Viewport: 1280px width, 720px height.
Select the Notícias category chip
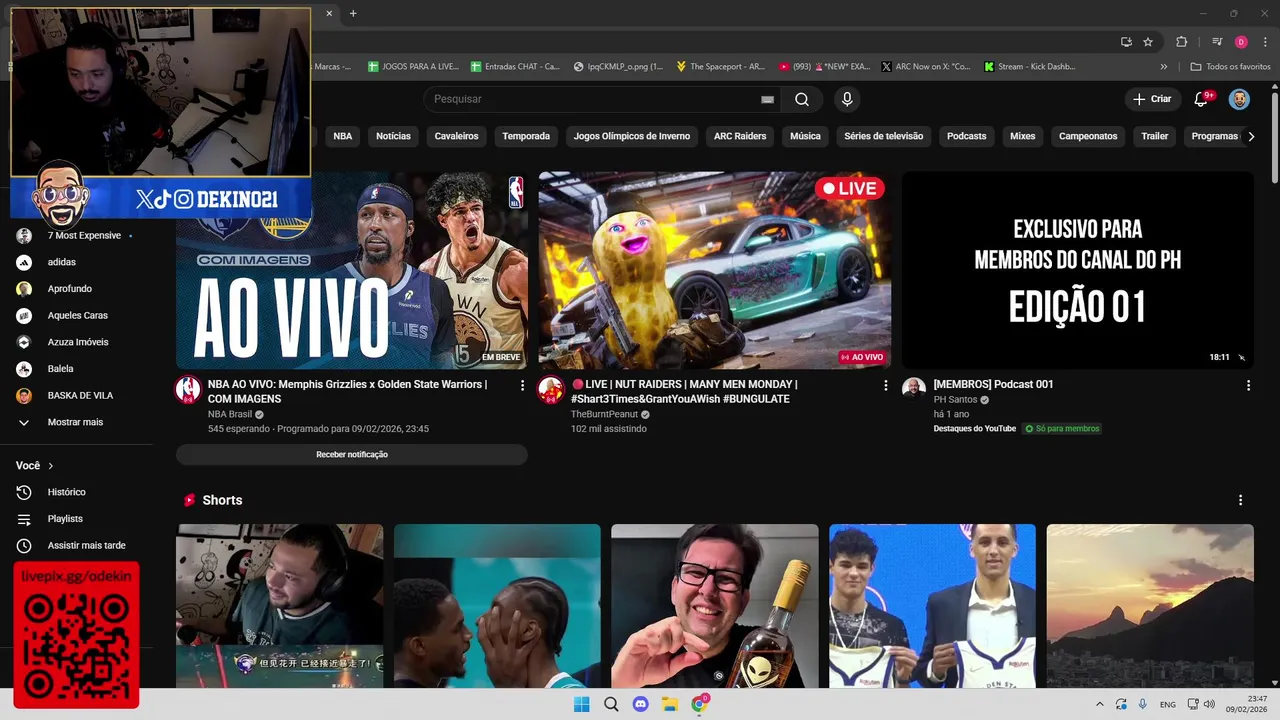pos(393,136)
